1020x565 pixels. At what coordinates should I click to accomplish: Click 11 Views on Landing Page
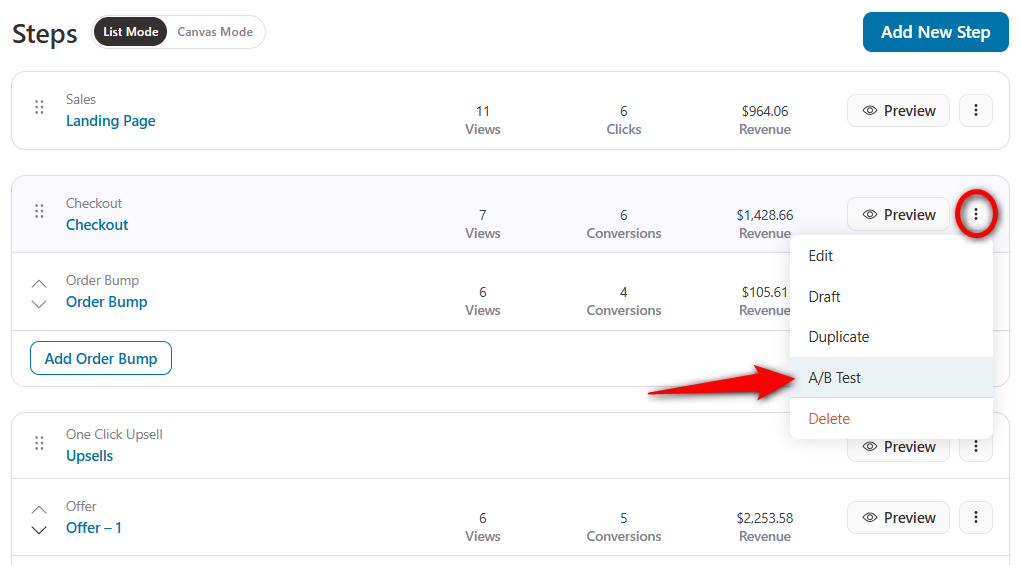483,120
